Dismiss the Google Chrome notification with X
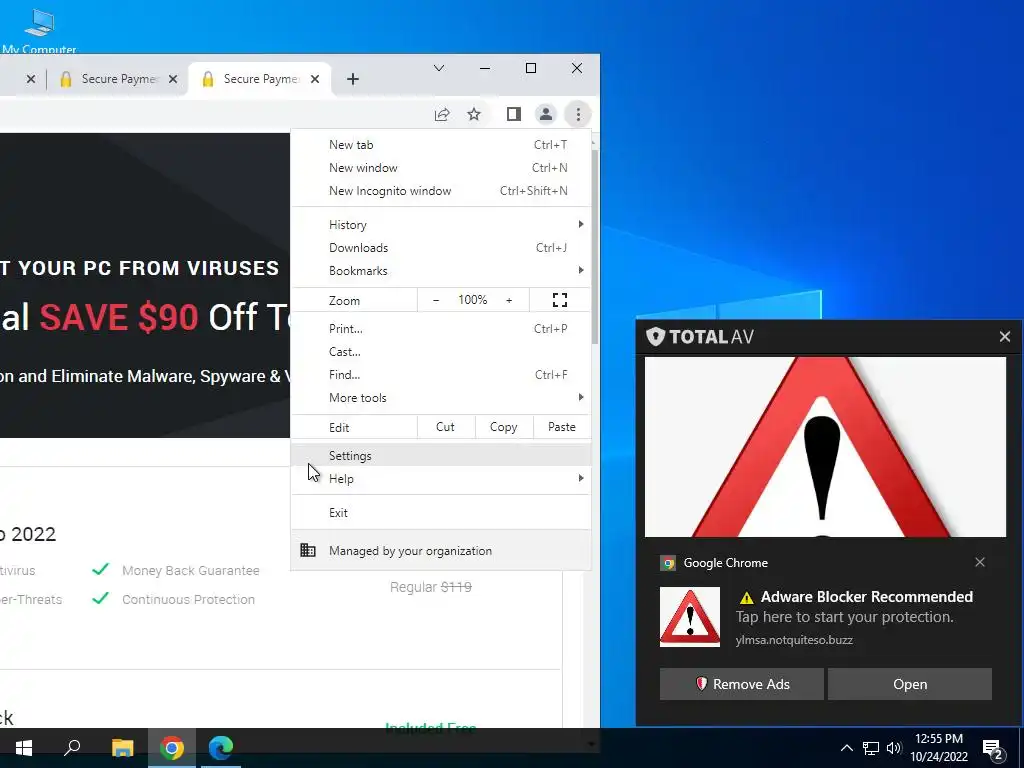The height and width of the screenshot is (768, 1024). 980,562
